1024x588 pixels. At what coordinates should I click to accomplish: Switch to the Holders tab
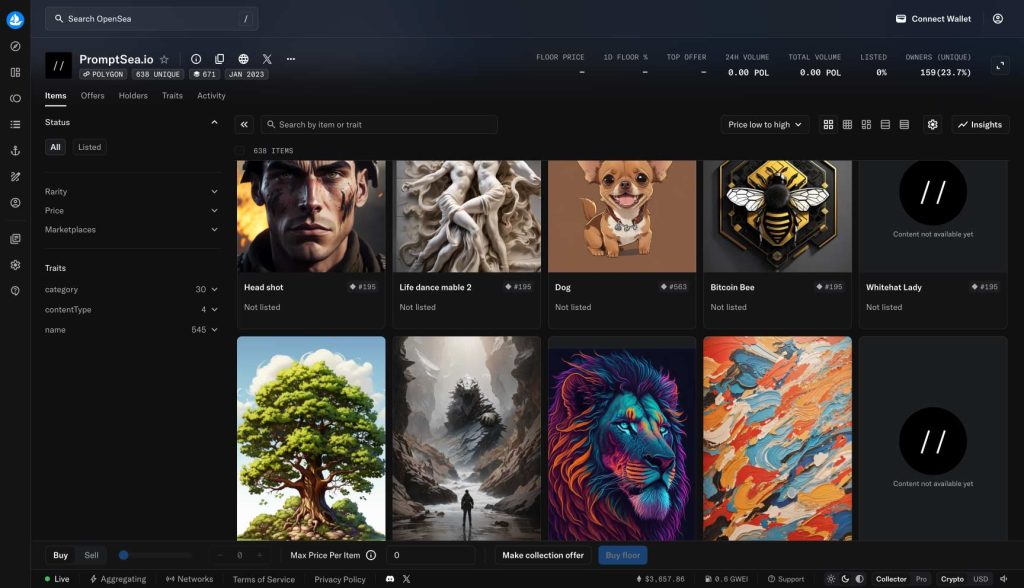133,96
